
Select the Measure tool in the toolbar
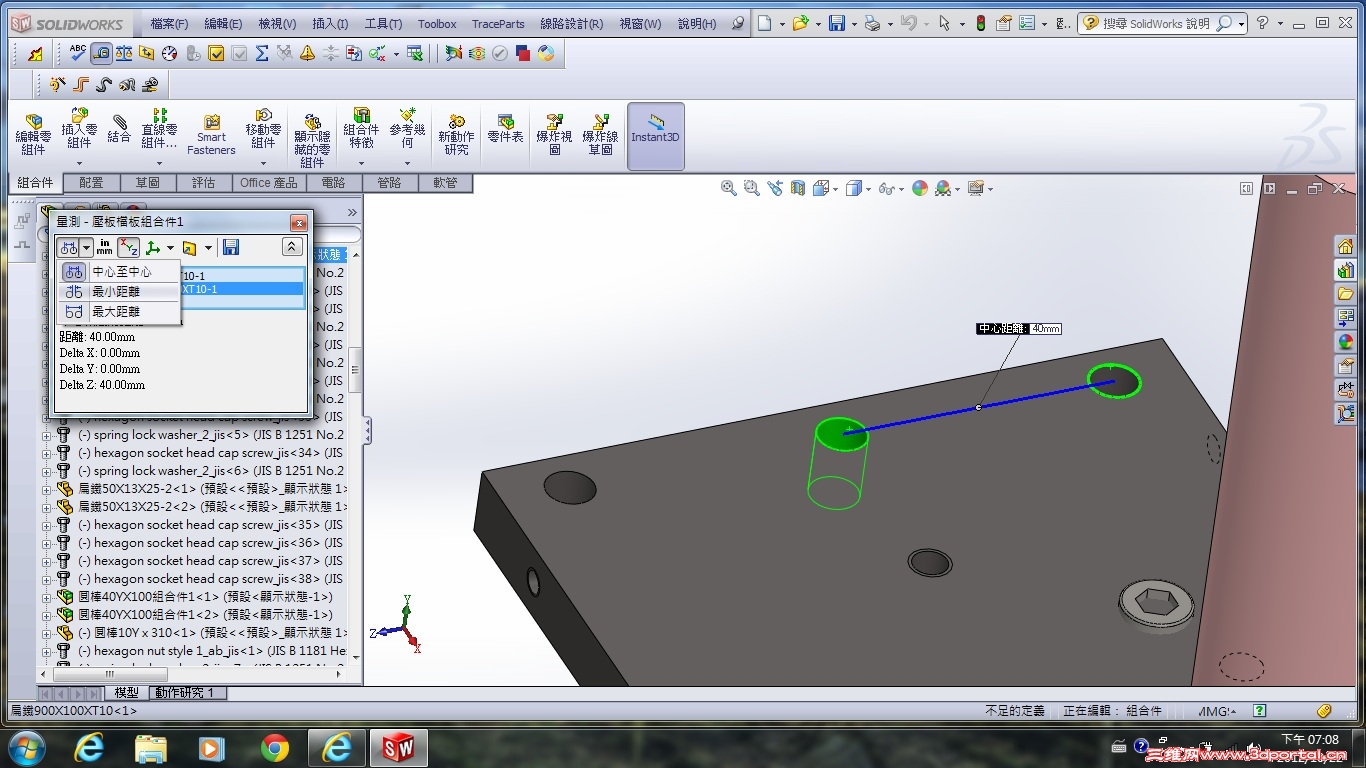click(x=101, y=53)
